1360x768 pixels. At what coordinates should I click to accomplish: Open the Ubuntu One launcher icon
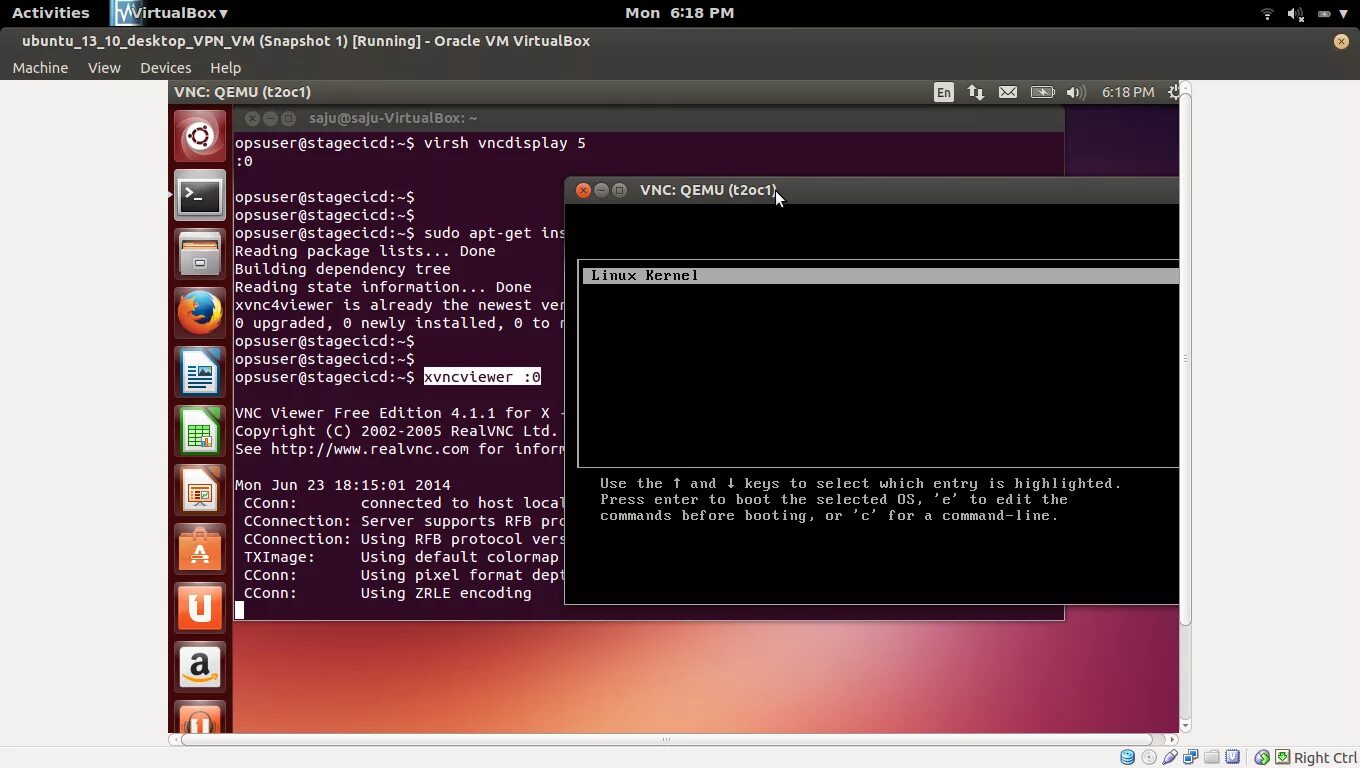tap(200, 608)
